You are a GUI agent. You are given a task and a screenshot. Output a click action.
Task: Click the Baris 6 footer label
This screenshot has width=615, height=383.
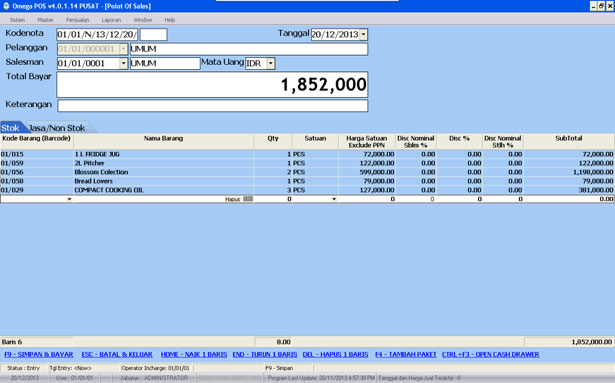click(x=12, y=342)
